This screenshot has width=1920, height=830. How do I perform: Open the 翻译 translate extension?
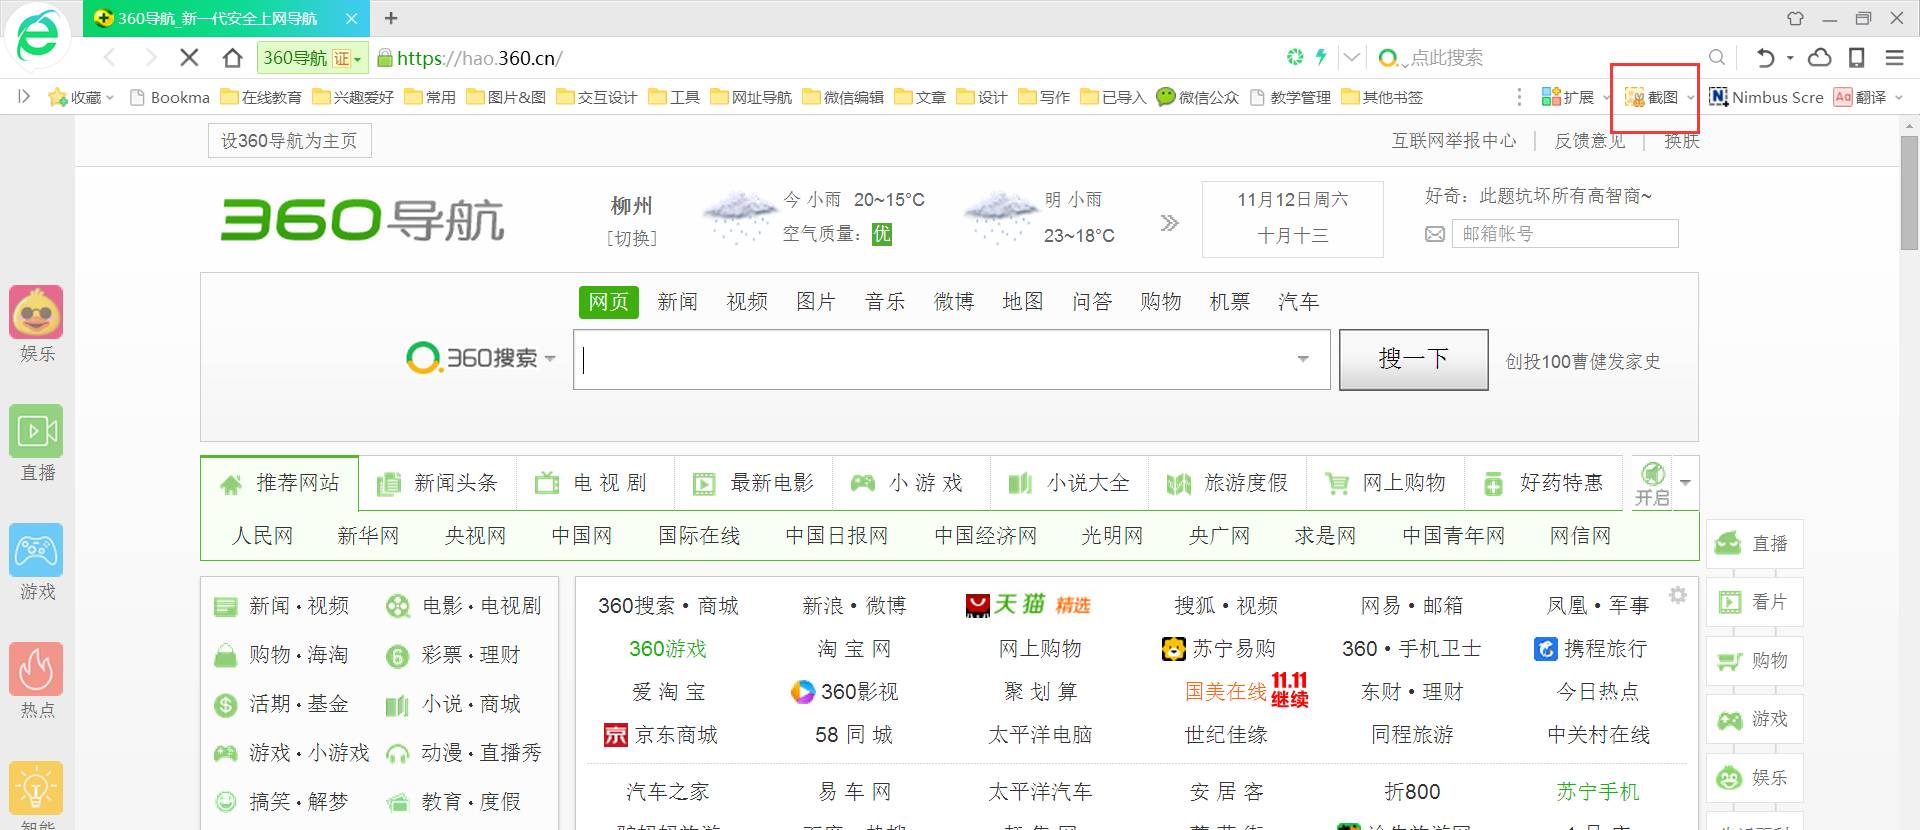tap(1860, 97)
